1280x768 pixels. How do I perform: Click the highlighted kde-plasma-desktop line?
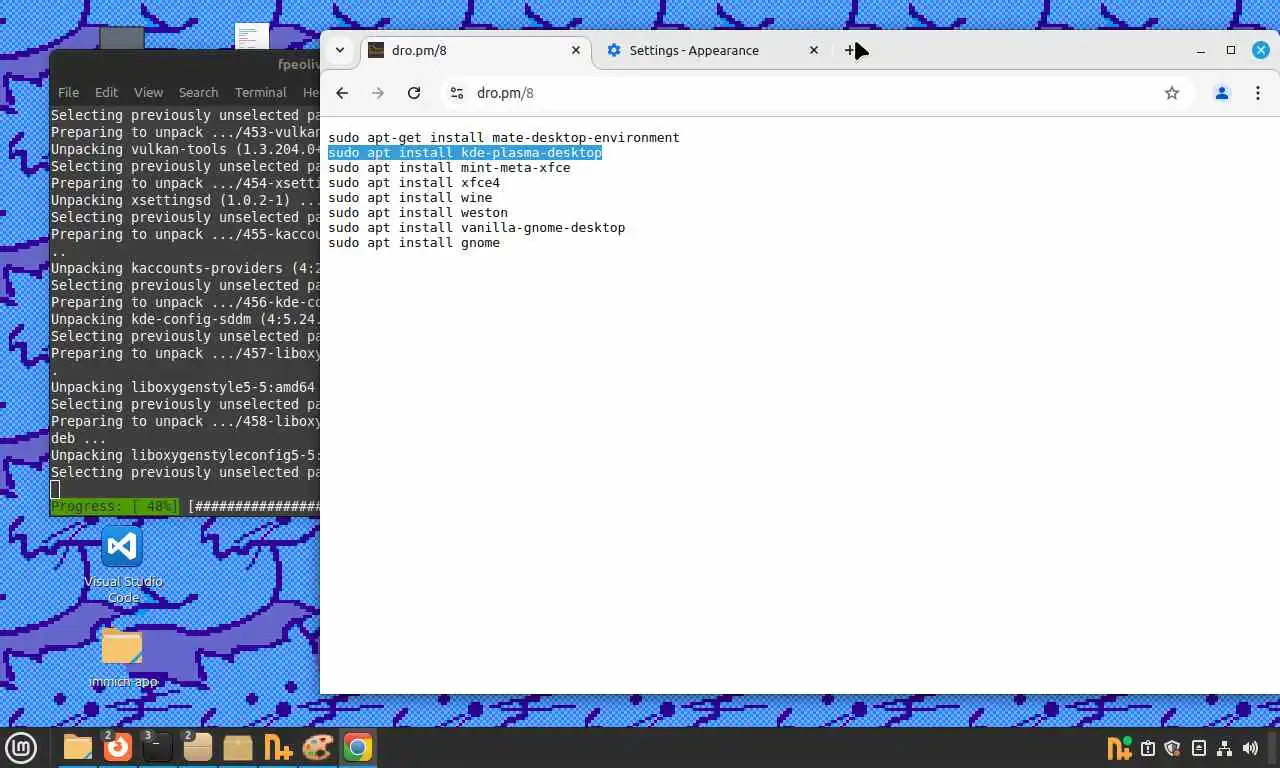(465, 153)
